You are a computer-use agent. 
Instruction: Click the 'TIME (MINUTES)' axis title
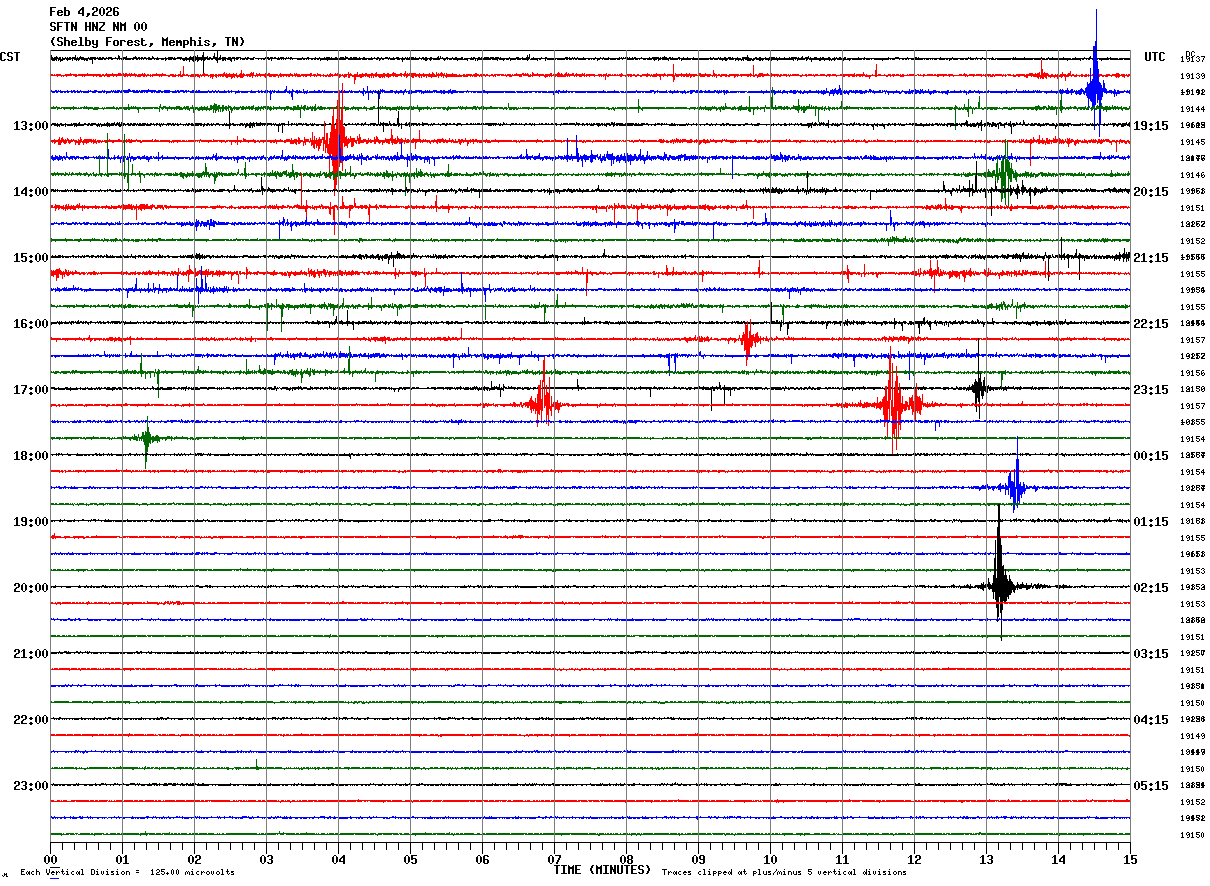[602, 870]
